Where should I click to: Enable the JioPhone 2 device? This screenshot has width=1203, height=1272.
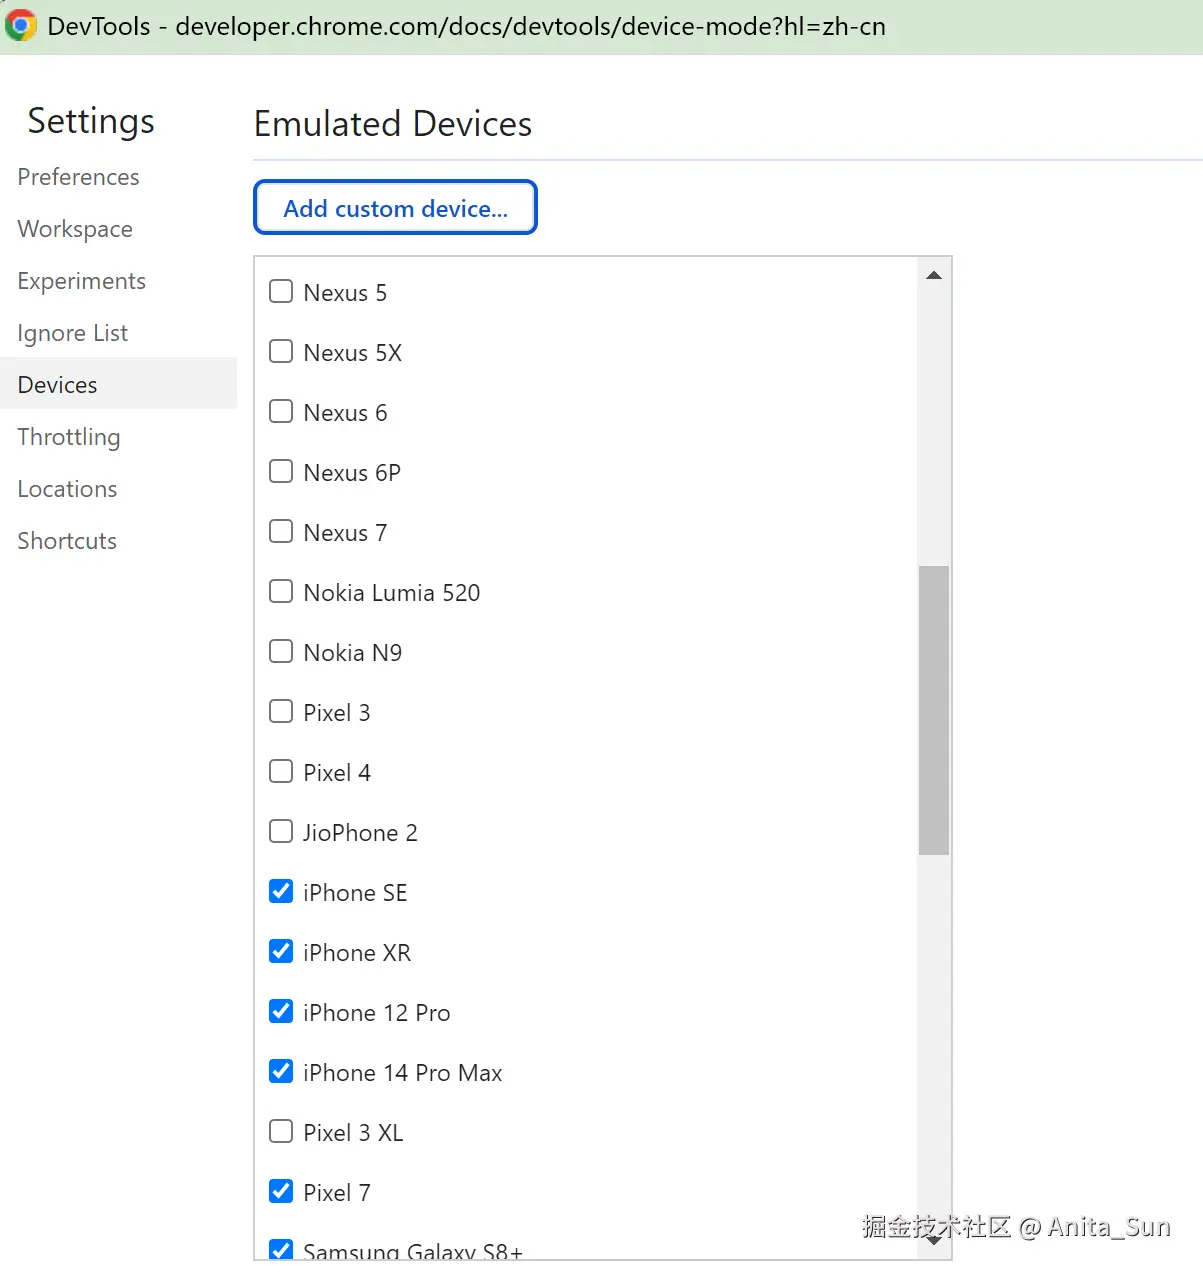[281, 832]
